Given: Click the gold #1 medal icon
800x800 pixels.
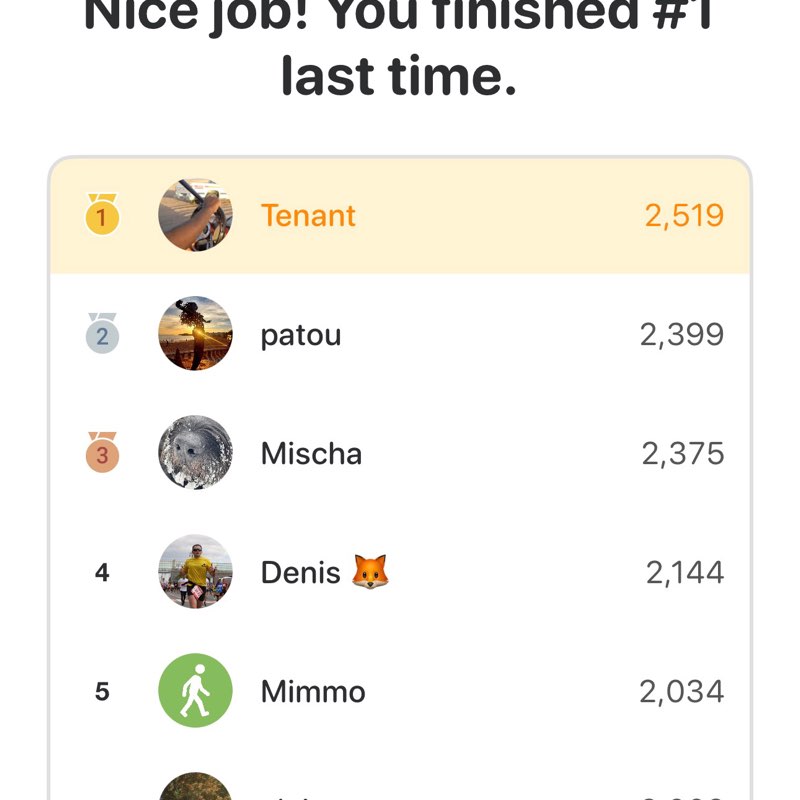Looking at the screenshot, I should tap(102, 215).
